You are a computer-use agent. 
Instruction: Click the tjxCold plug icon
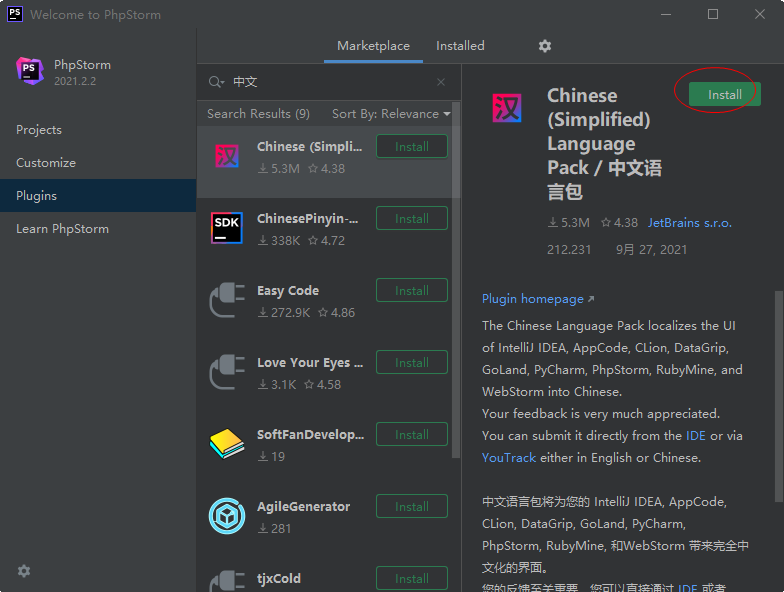point(227,582)
